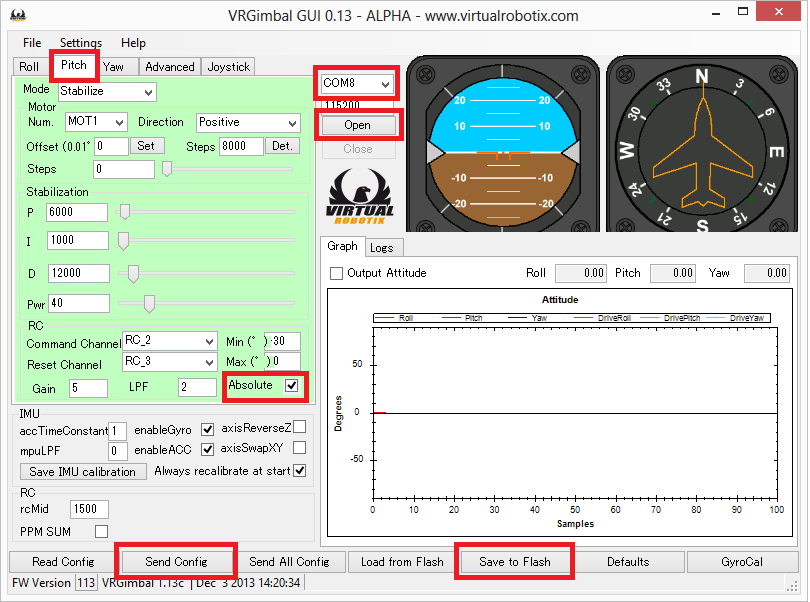Click the Pwr slider track
The width and height of the screenshot is (810, 602).
pyautogui.click(x=206, y=303)
